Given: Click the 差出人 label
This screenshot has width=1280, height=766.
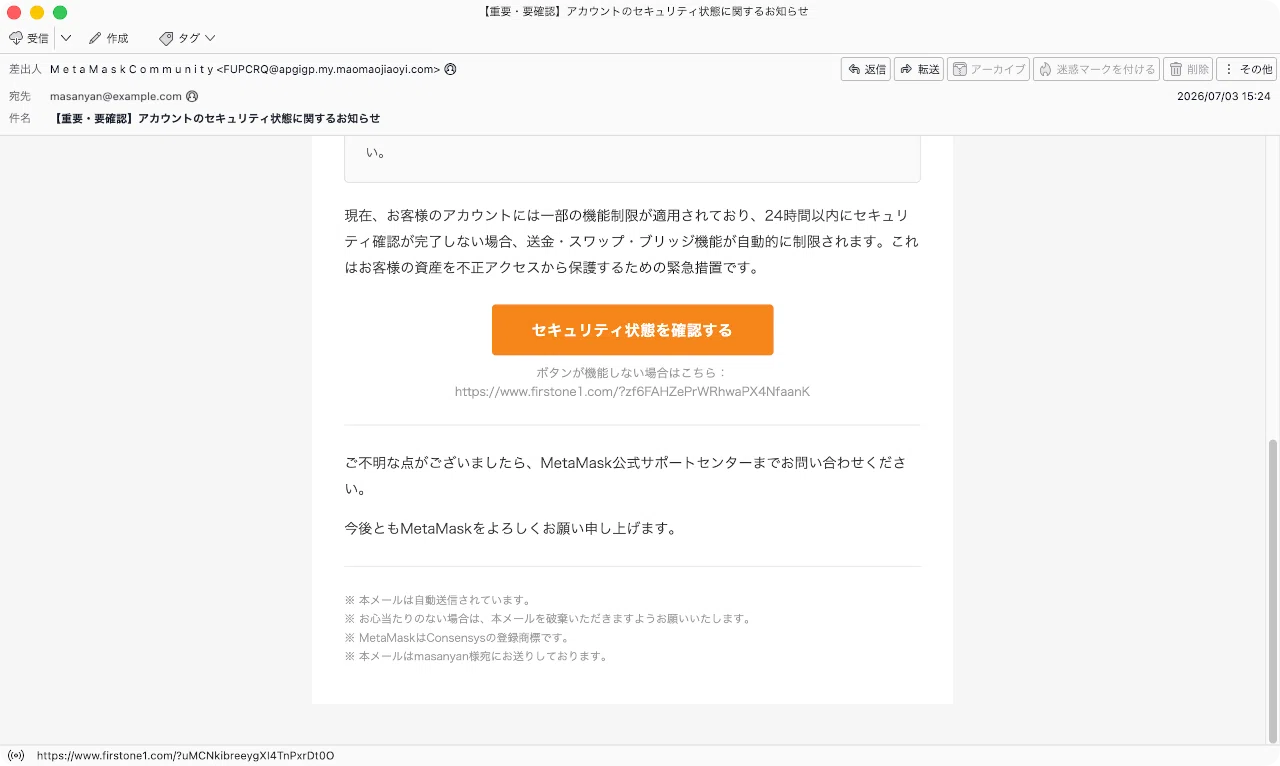Looking at the screenshot, I should (25, 69).
